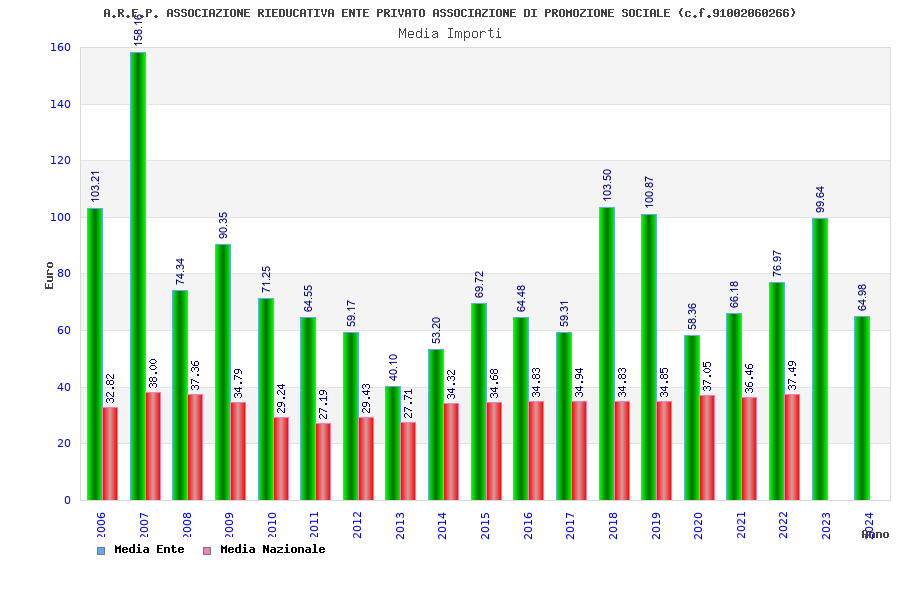Click the pink Media Nazionale legend swatch
Viewport: 900px width, 600px height.
click(207, 551)
